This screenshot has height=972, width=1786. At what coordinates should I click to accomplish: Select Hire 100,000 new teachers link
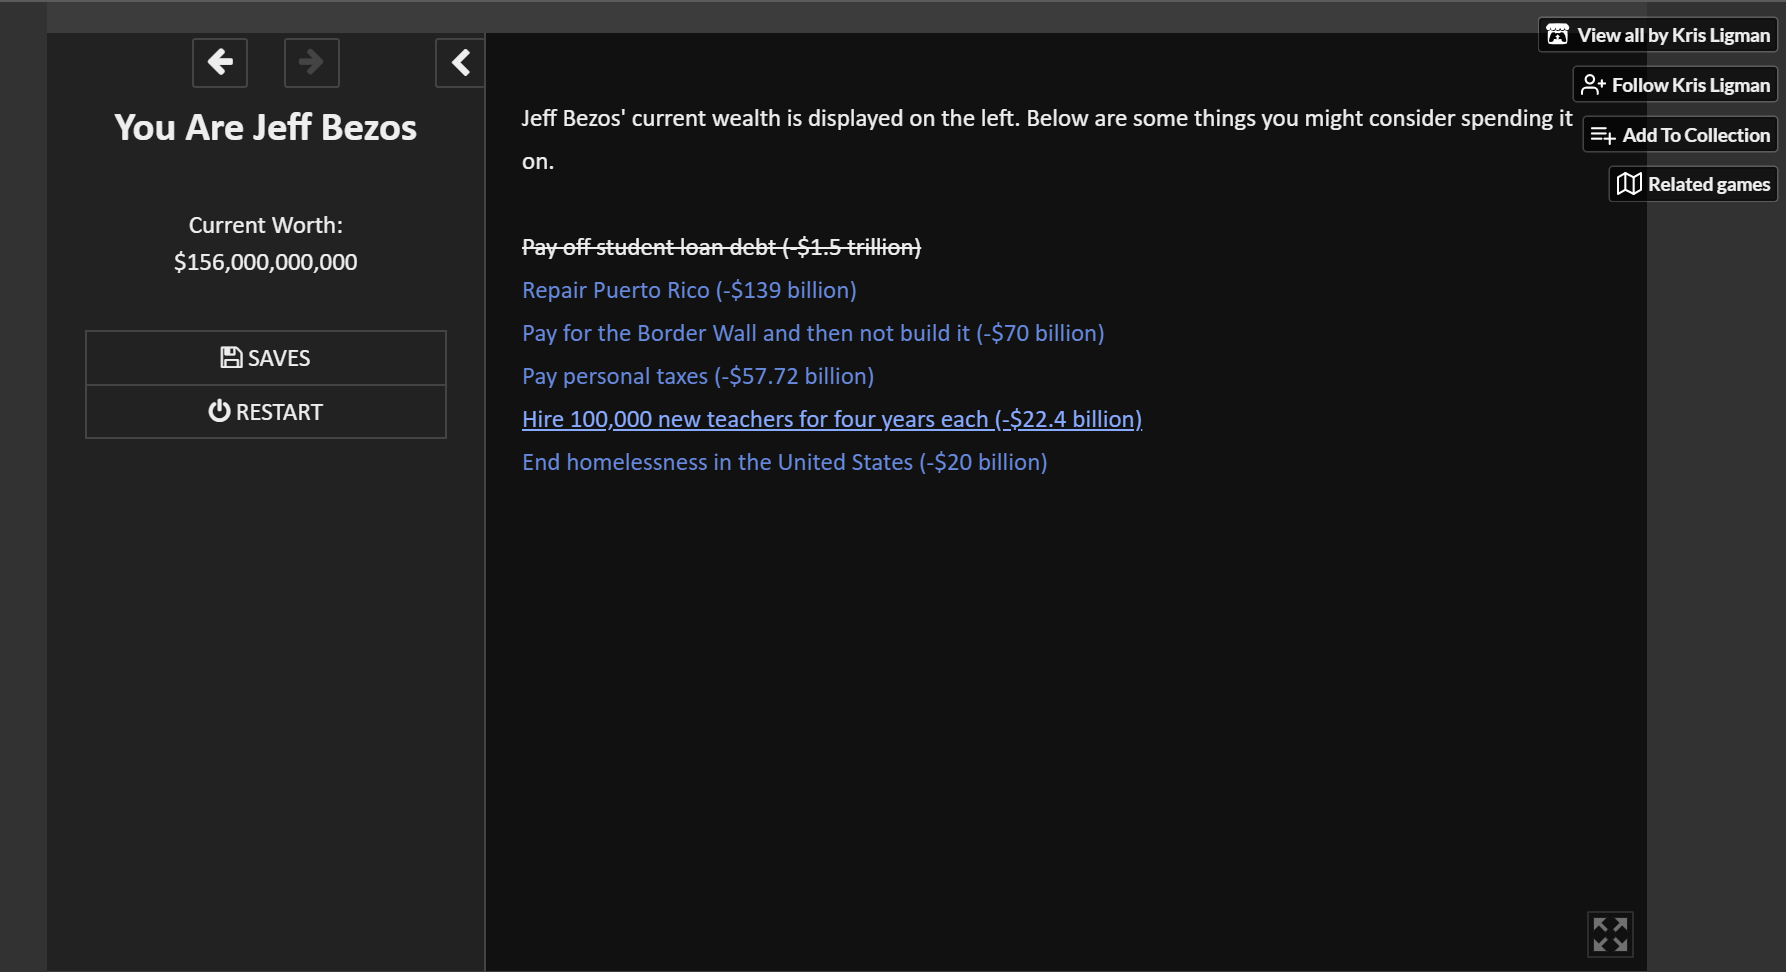point(832,419)
